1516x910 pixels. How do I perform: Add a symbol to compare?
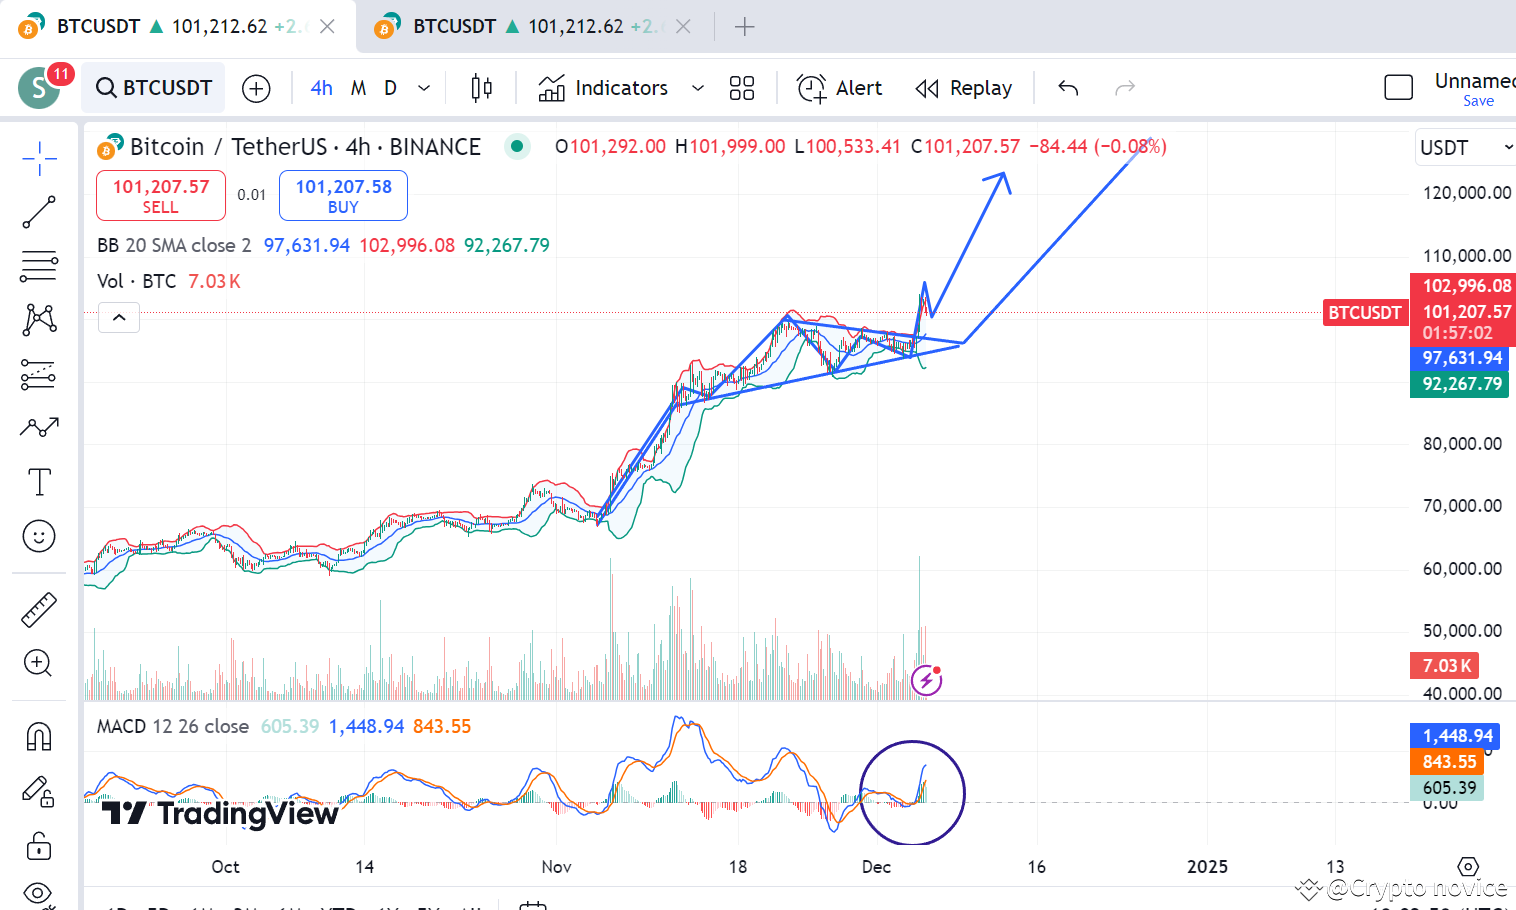pos(256,89)
